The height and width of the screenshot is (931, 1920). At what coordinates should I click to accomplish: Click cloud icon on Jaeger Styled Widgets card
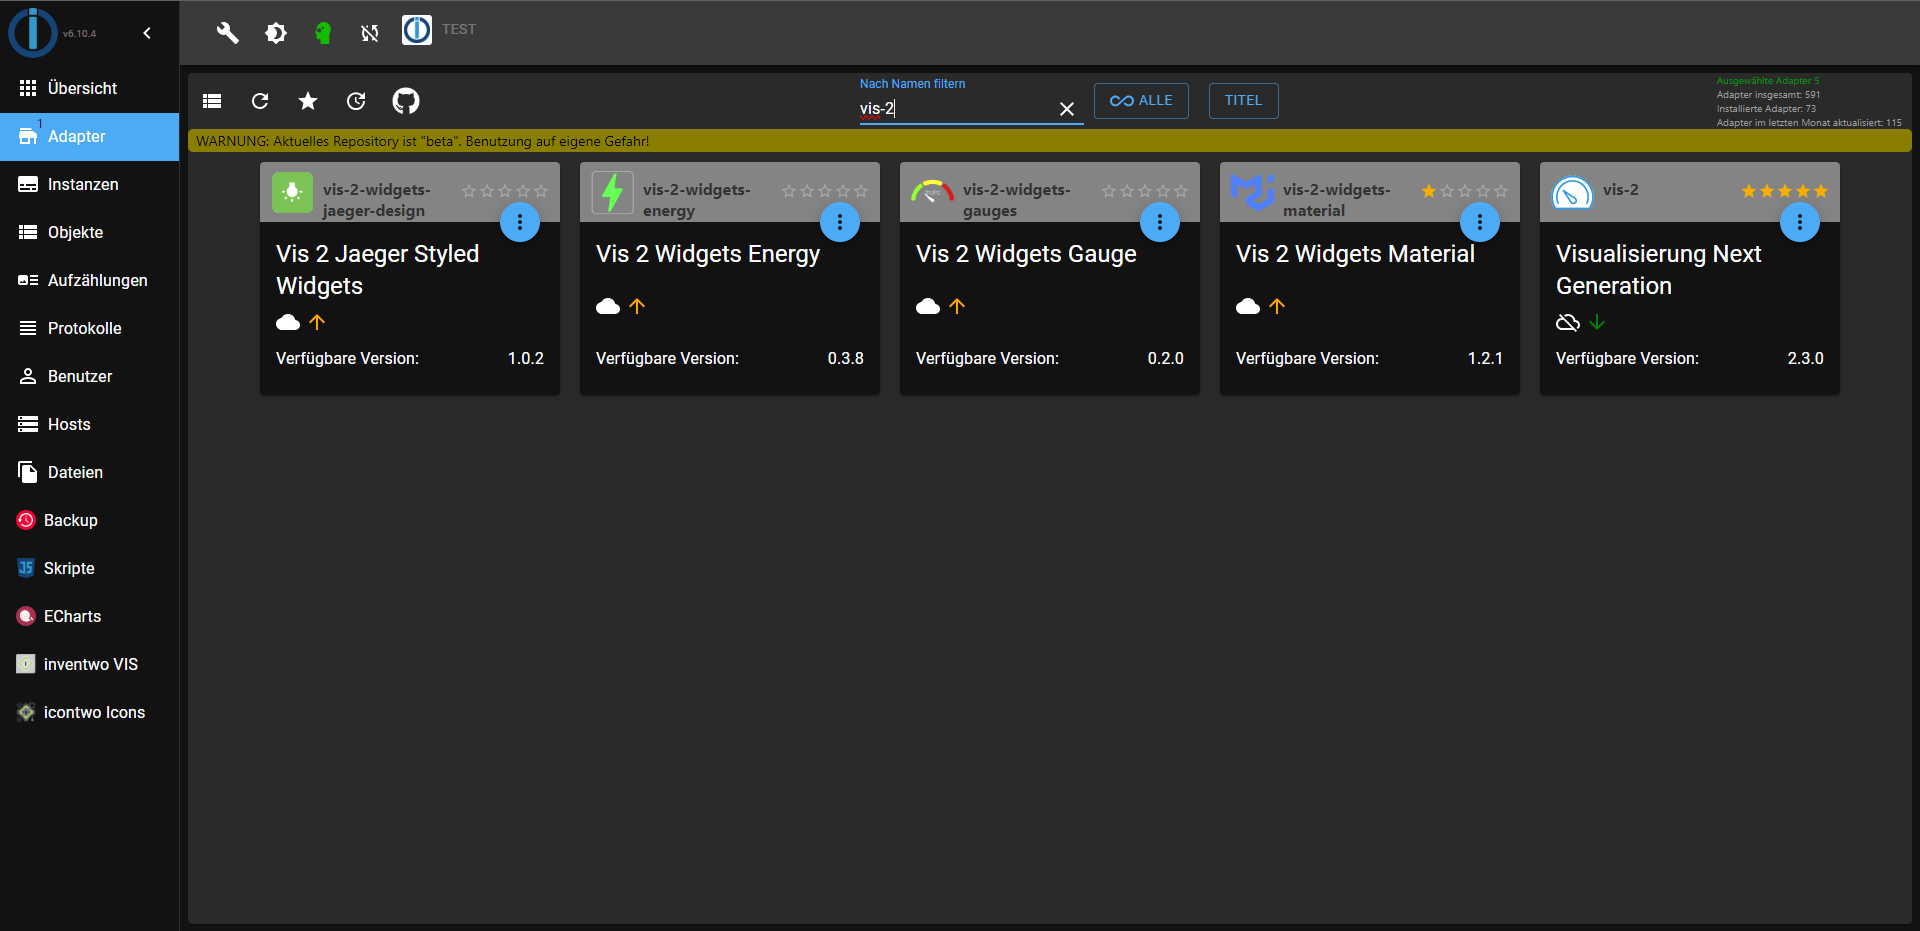288,322
